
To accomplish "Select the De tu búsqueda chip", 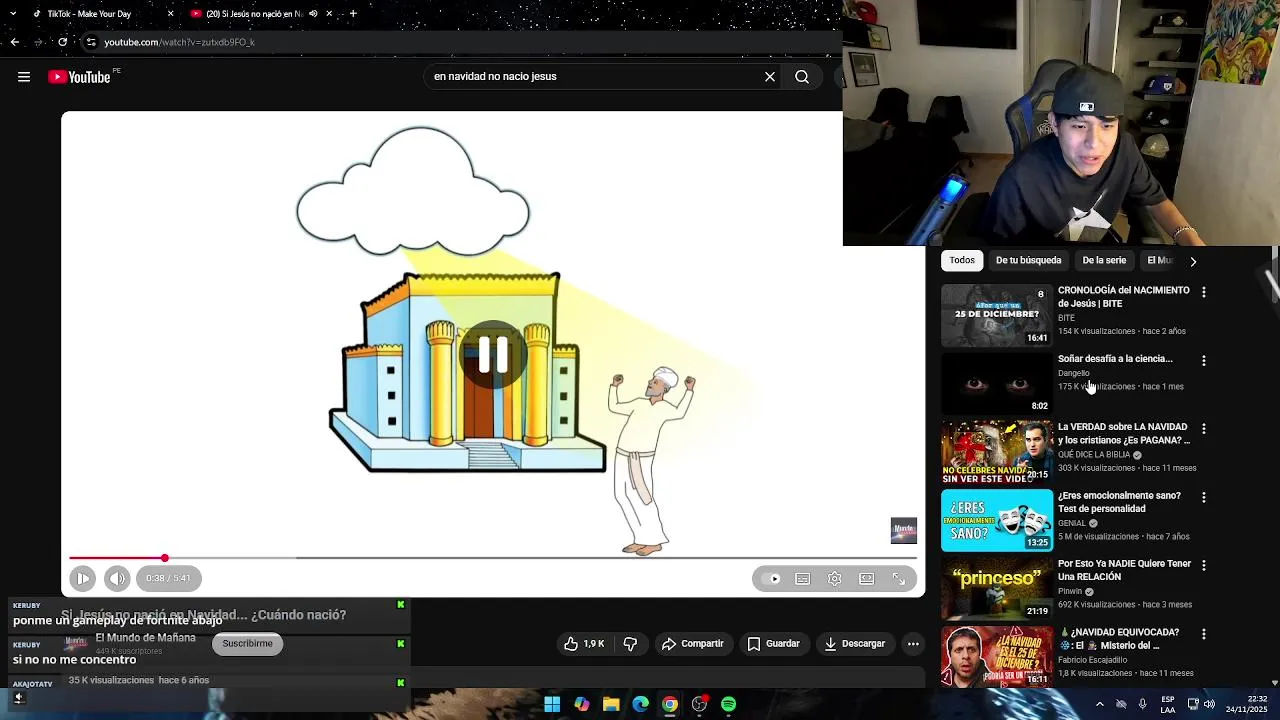I will (1028, 260).
